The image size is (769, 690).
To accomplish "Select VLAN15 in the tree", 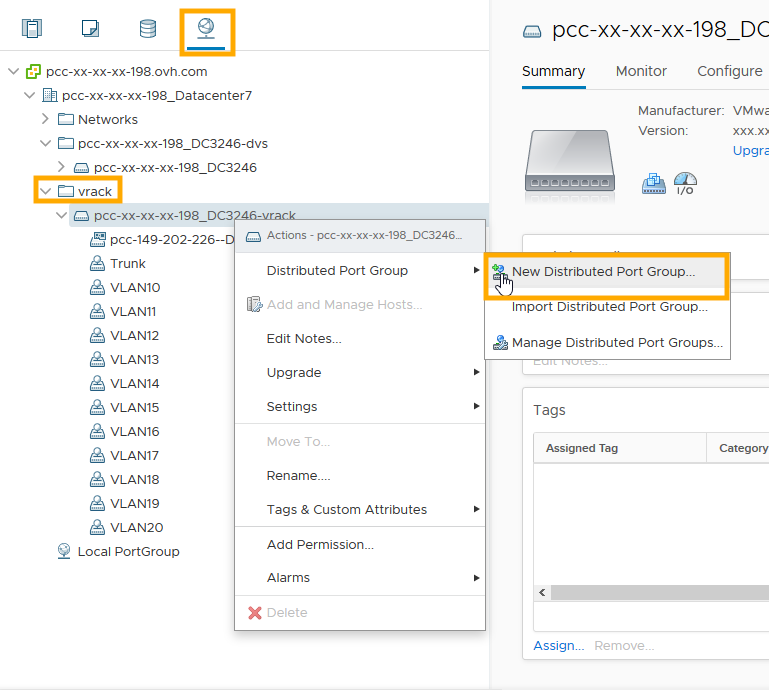I will (134, 408).
